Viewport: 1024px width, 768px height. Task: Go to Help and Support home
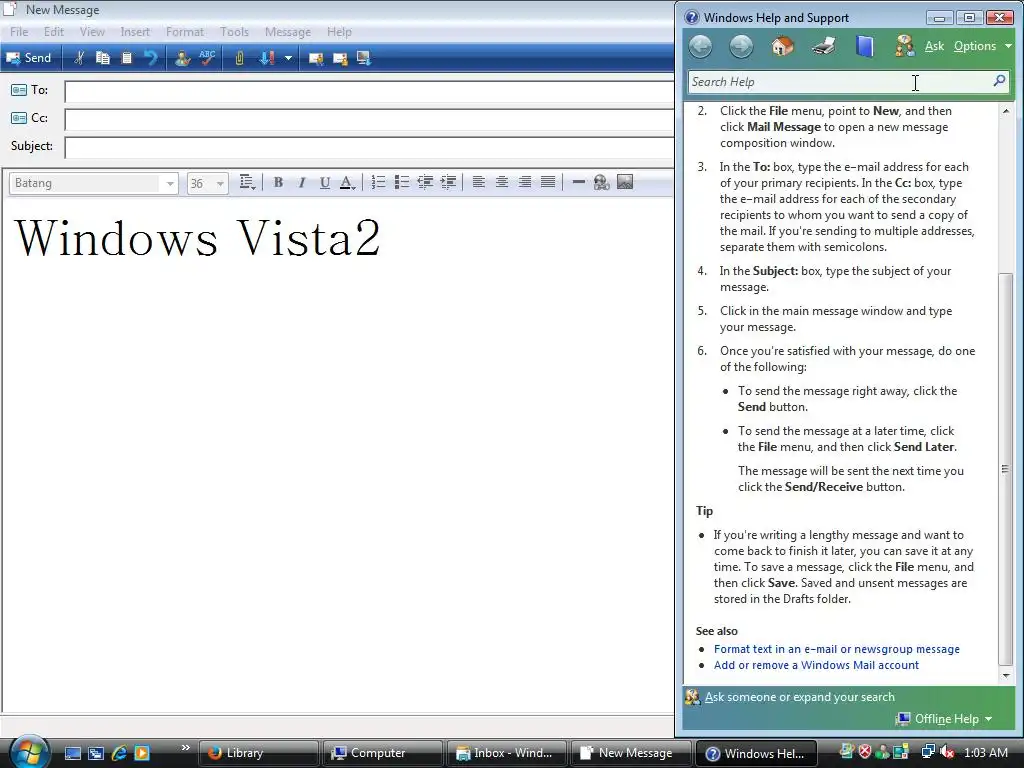click(782, 46)
